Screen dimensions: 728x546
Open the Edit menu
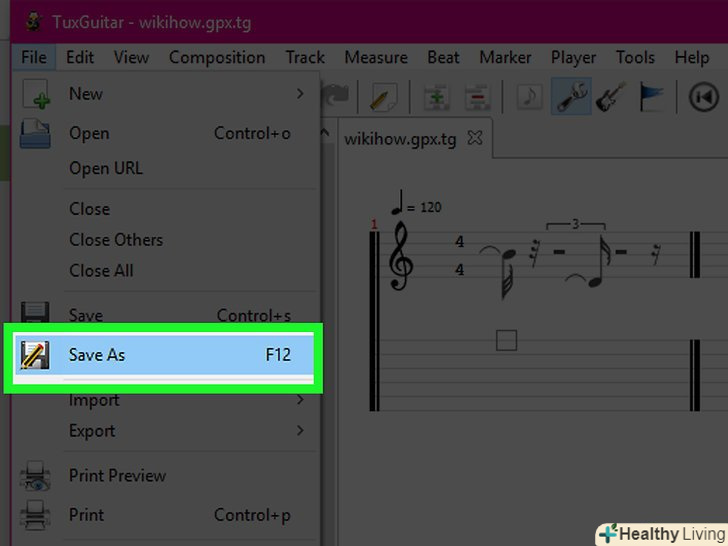[x=80, y=58]
